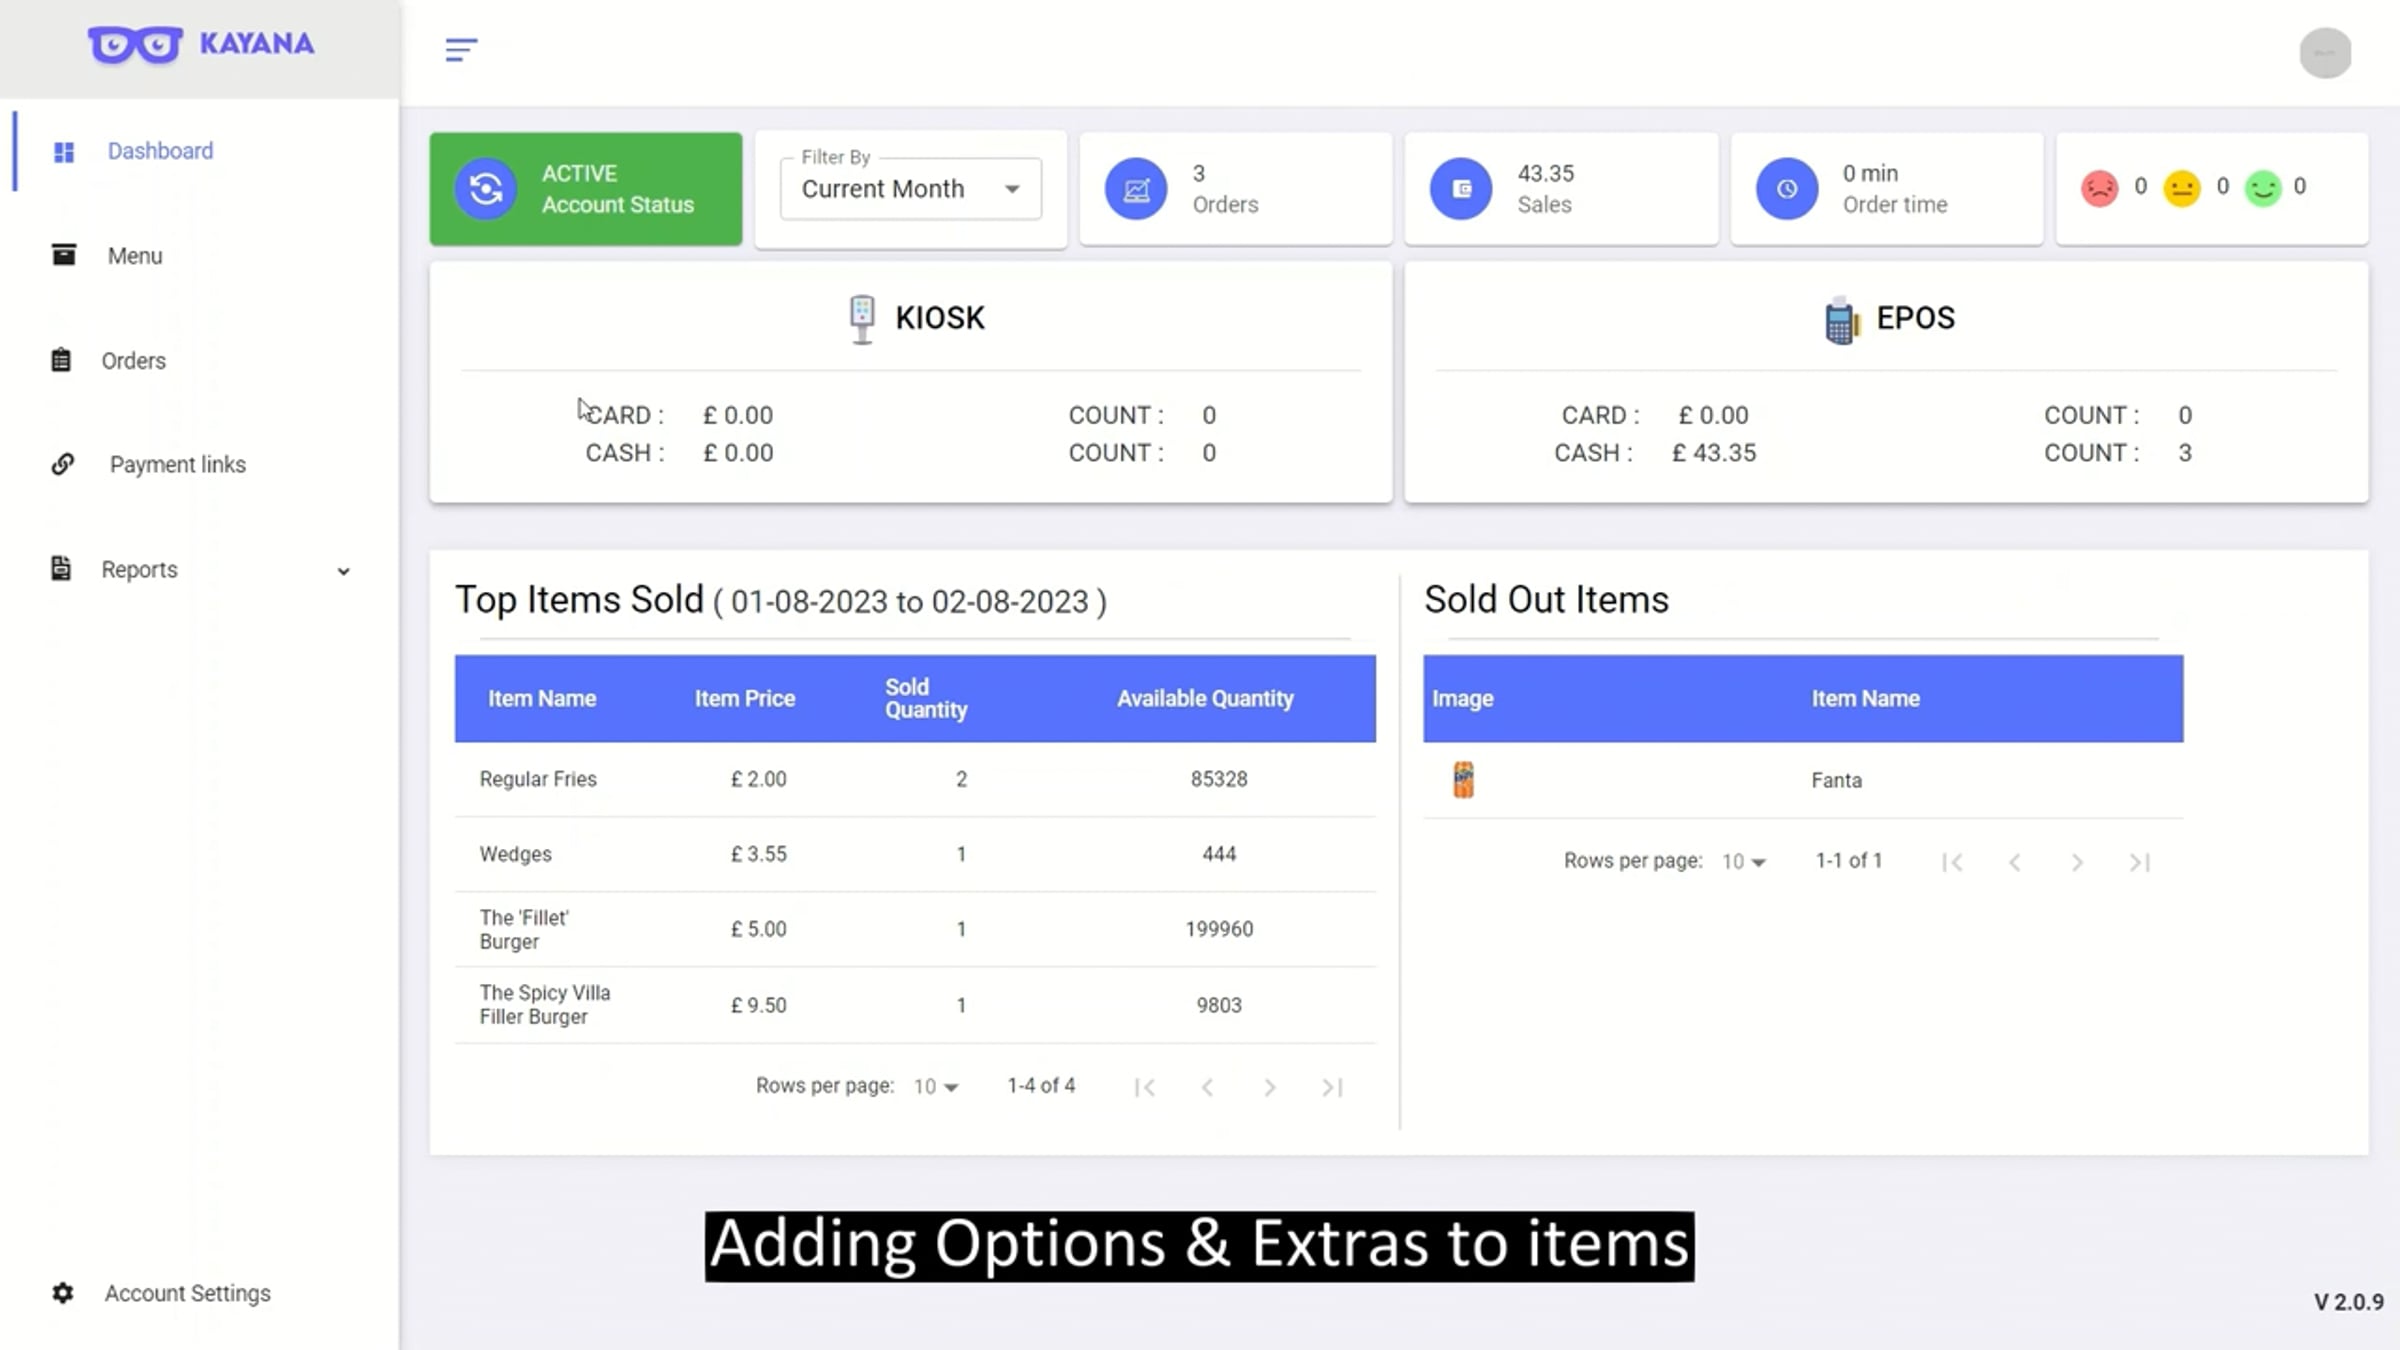Click the red angry face rating icon
2400x1350 pixels.
2099,188
